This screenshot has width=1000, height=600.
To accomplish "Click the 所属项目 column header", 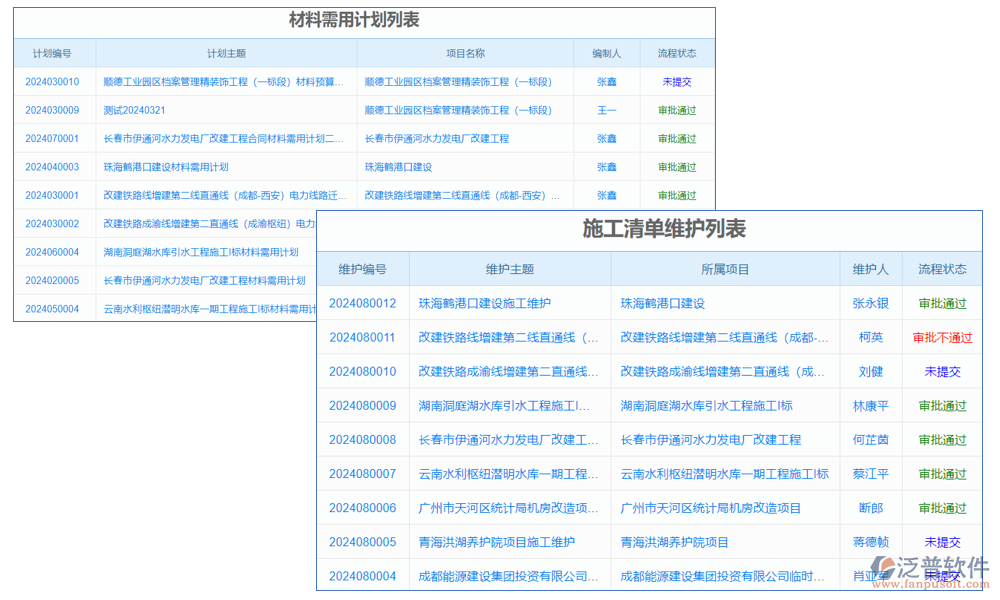I will click(x=725, y=269).
